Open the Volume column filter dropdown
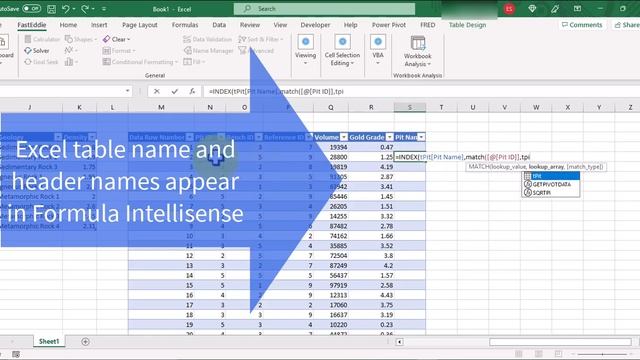Image resolution: width=640 pixels, height=360 pixels. (x=344, y=137)
